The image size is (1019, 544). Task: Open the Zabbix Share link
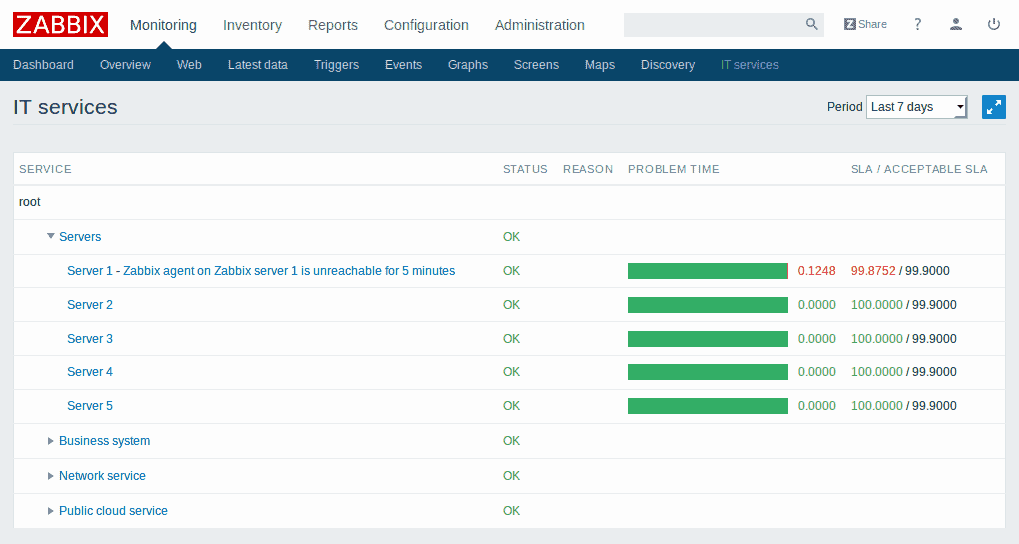point(865,24)
